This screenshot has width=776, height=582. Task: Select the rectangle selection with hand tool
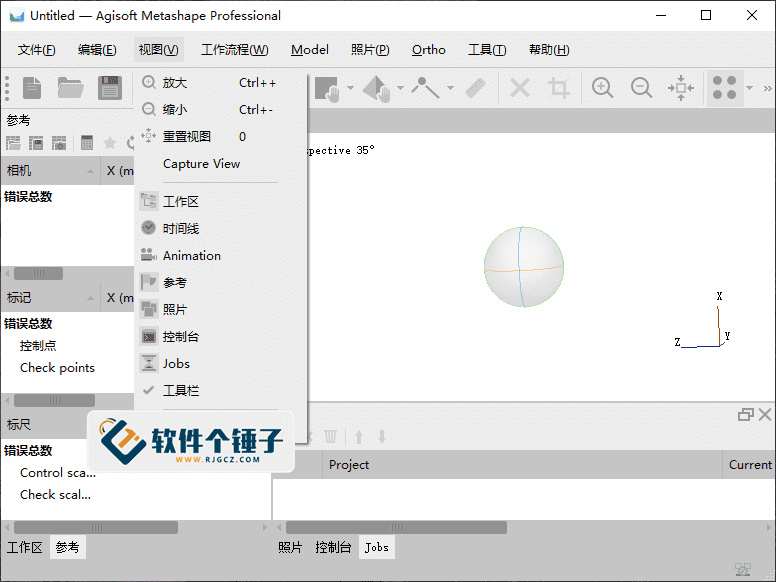pos(327,88)
